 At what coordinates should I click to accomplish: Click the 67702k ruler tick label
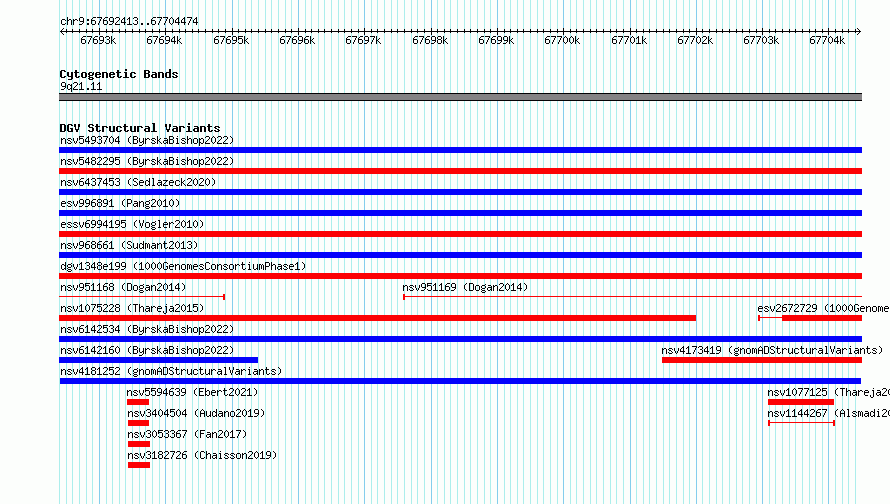[x=695, y=40]
